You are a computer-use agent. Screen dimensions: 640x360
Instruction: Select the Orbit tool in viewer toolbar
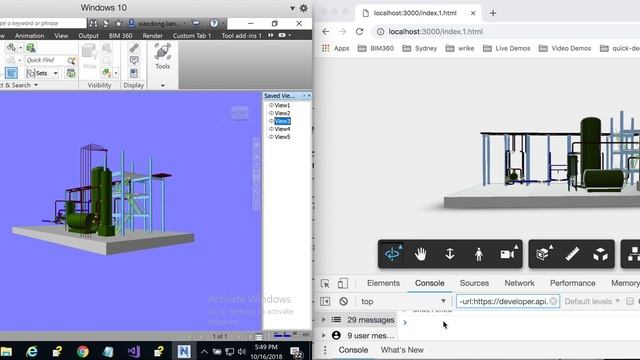pyautogui.click(x=392, y=254)
